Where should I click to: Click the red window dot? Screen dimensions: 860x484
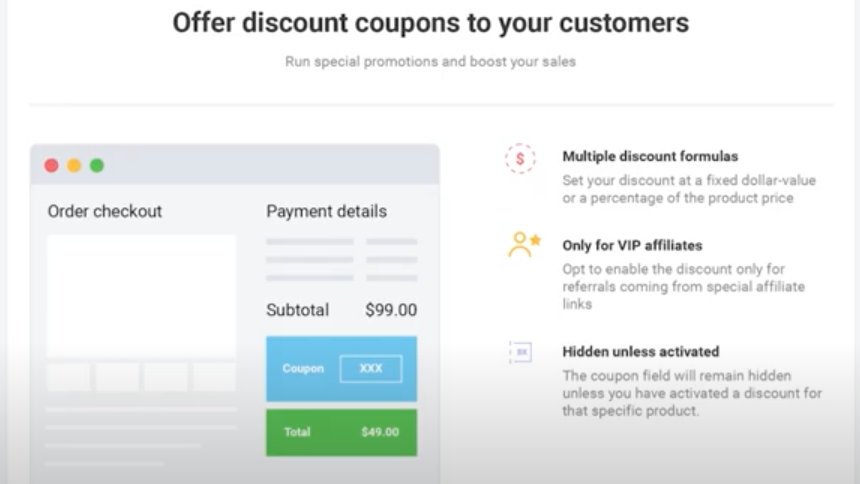click(51, 165)
